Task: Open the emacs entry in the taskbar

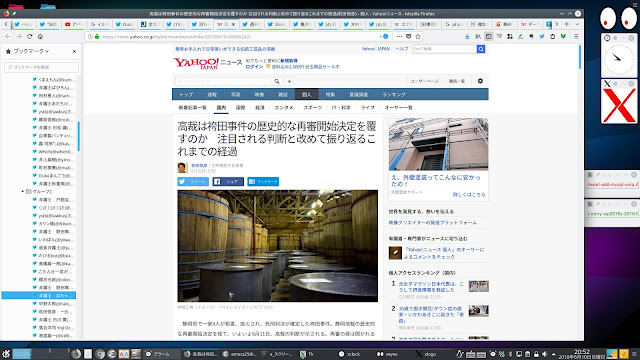Action: [x=239, y=354]
